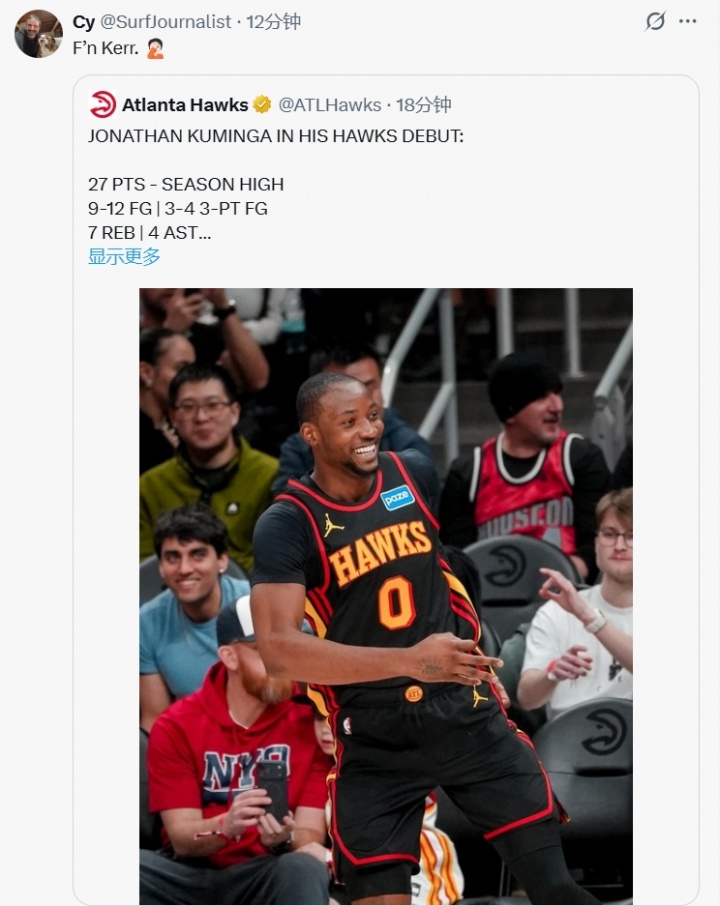The width and height of the screenshot is (720, 906).
Task: Click the 7 REB | 4 AST line
Action: (x=150, y=232)
